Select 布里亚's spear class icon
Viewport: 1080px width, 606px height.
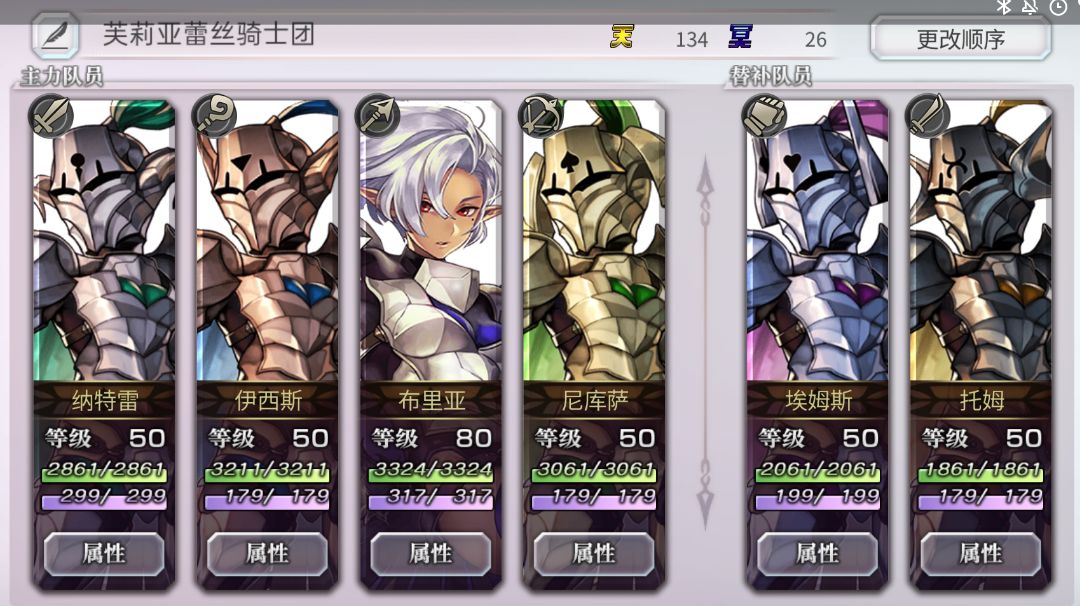point(377,115)
